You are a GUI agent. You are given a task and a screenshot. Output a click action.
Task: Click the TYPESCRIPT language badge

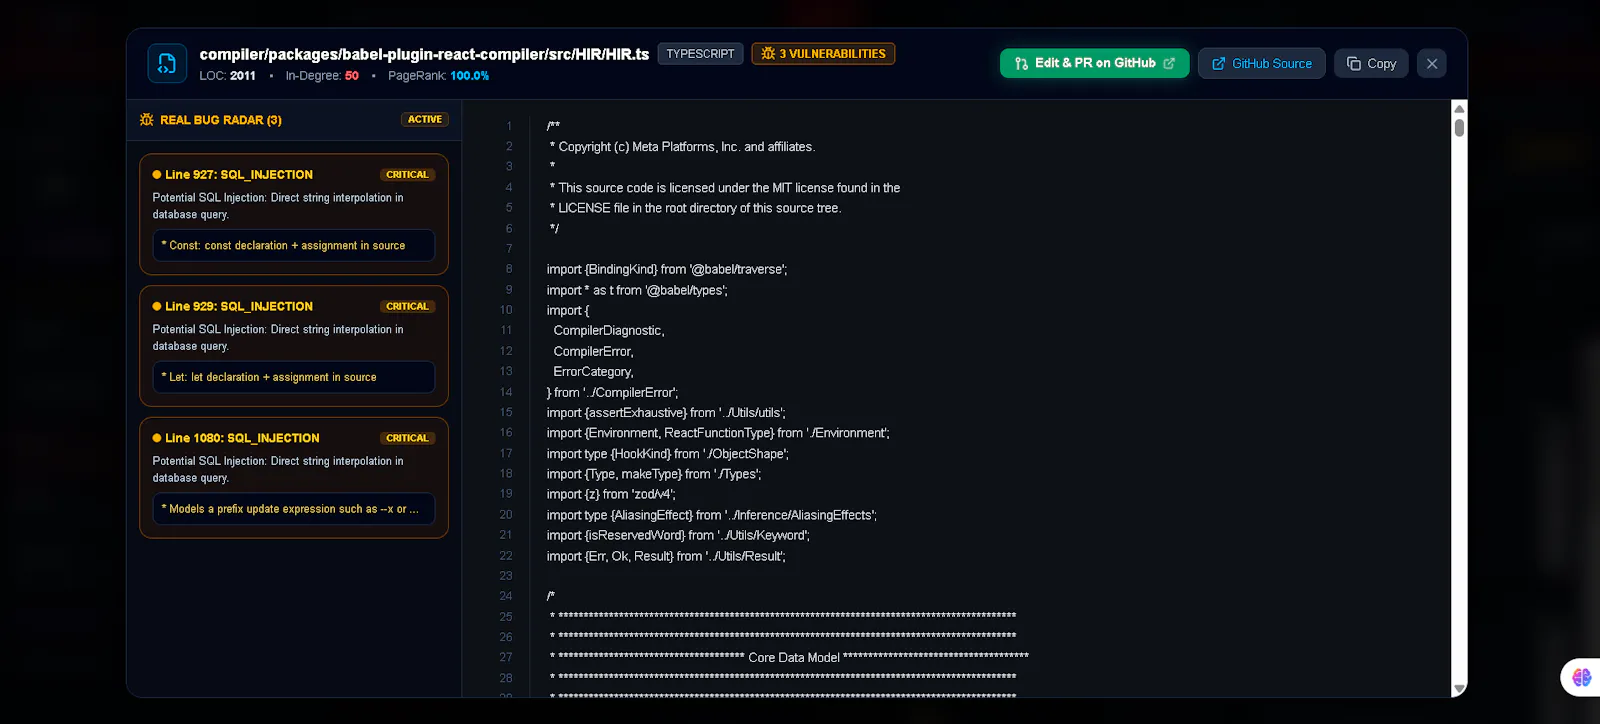point(700,54)
